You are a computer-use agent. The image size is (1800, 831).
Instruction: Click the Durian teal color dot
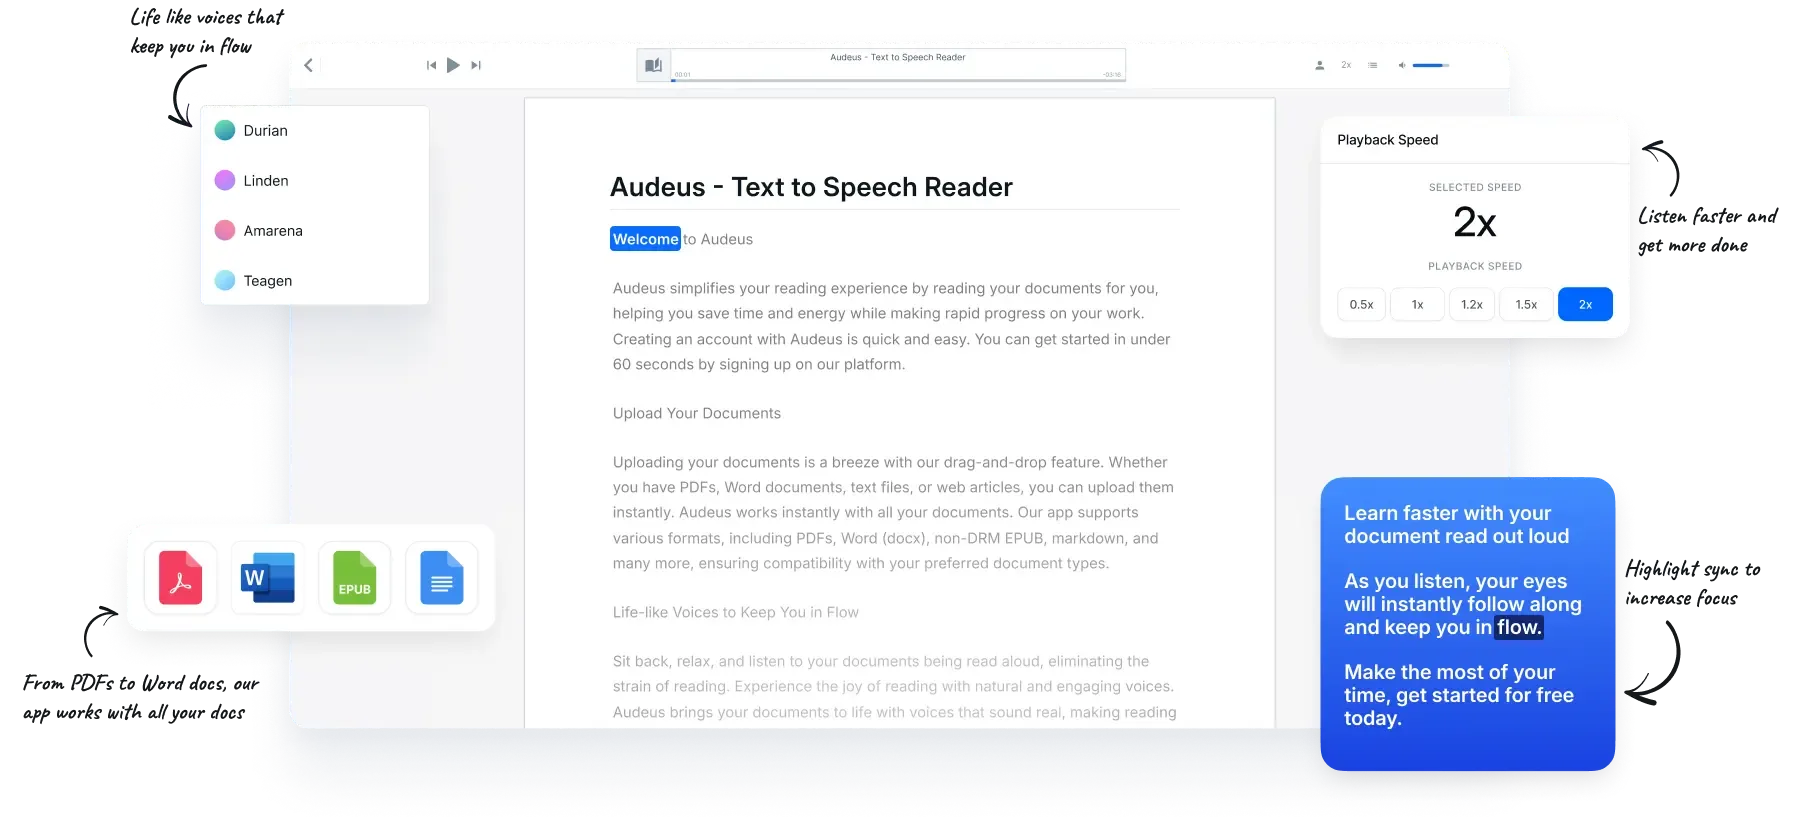point(225,131)
